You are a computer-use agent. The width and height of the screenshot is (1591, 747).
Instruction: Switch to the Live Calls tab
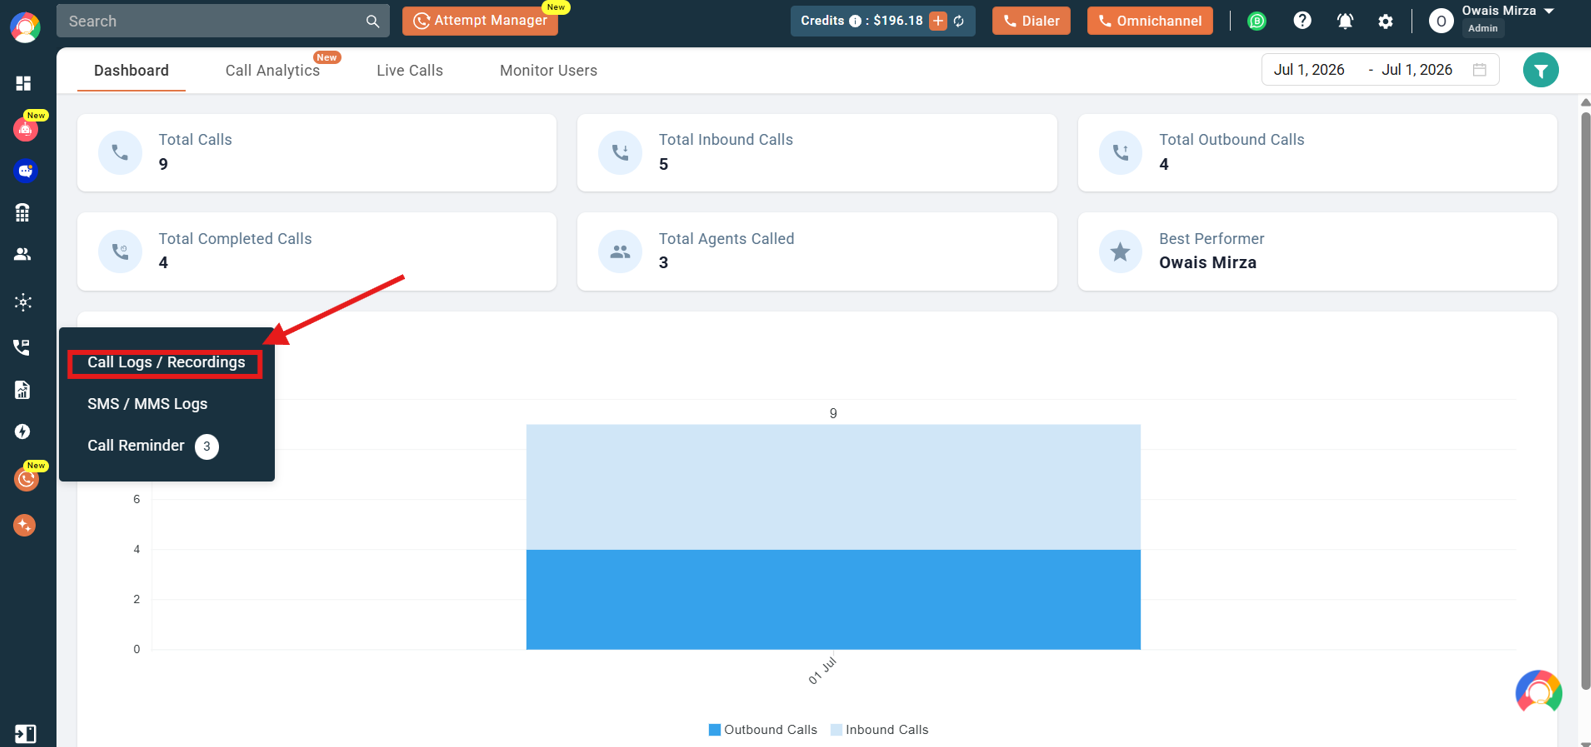coord(410,71)
